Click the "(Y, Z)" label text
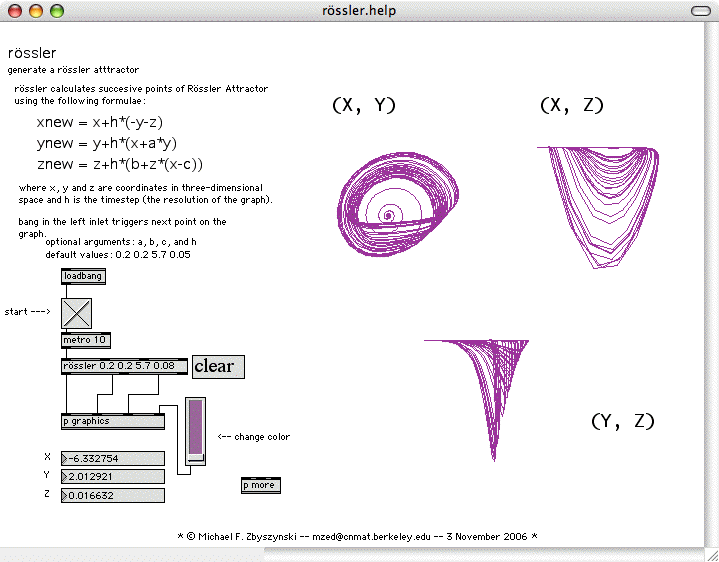 point(623,421)
